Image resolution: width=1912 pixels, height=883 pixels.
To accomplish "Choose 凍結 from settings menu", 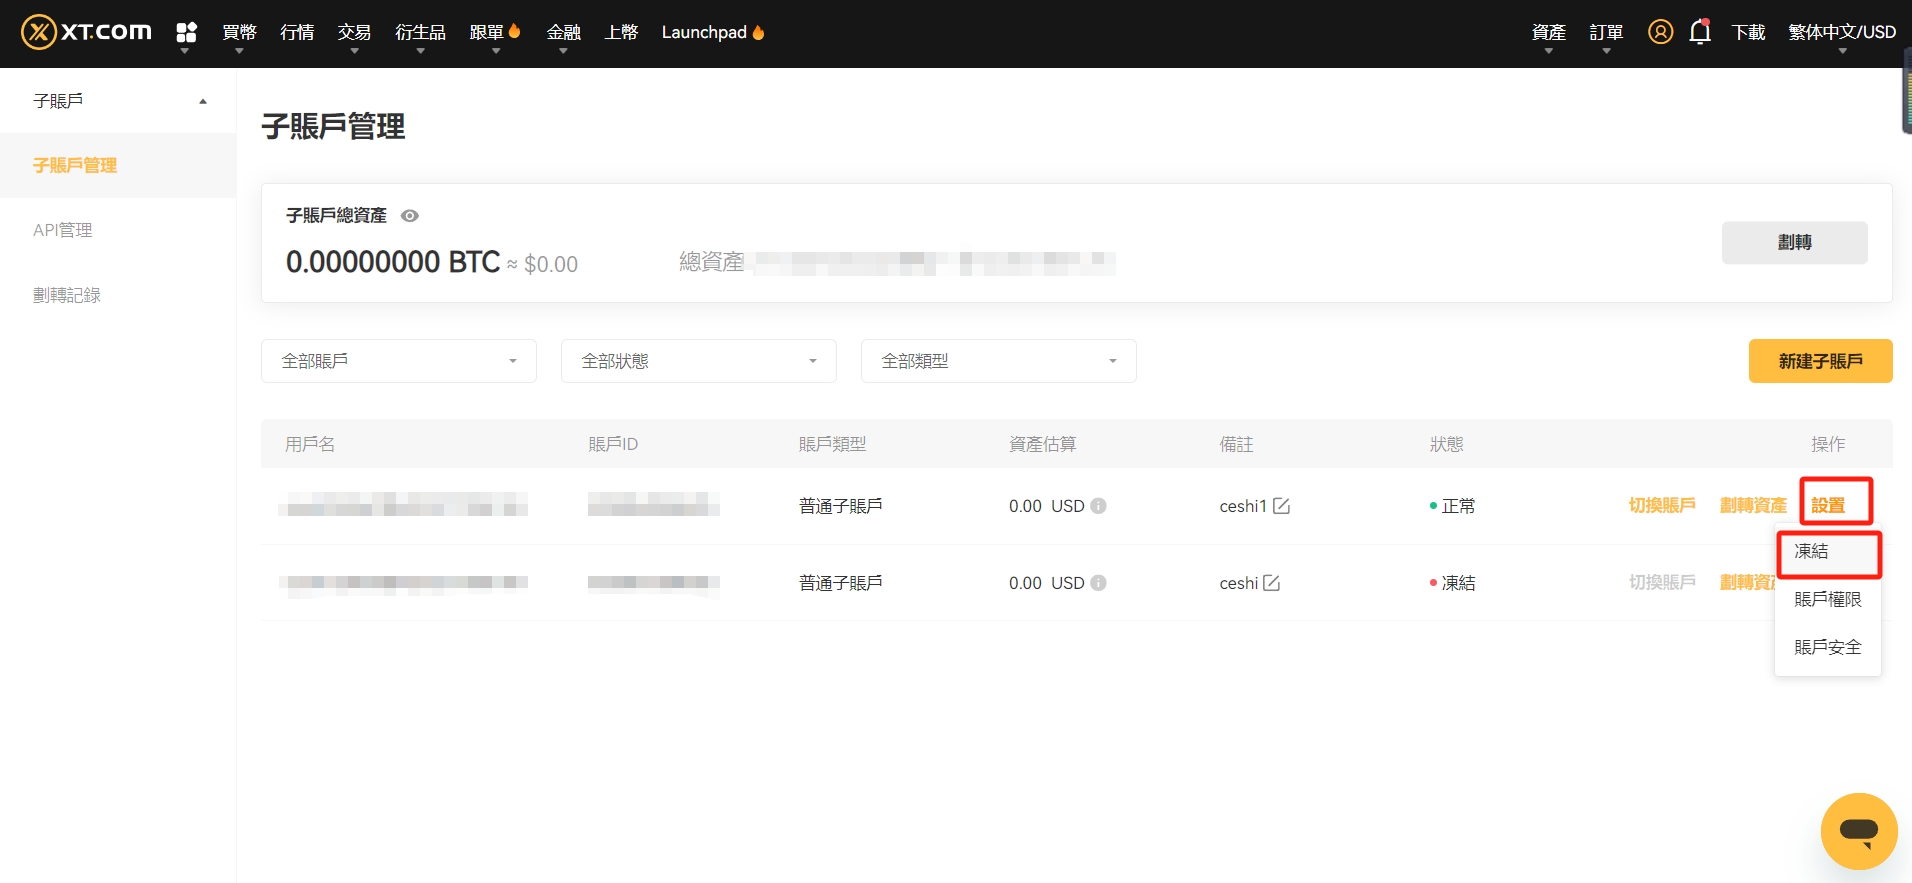I will 1828,552.
